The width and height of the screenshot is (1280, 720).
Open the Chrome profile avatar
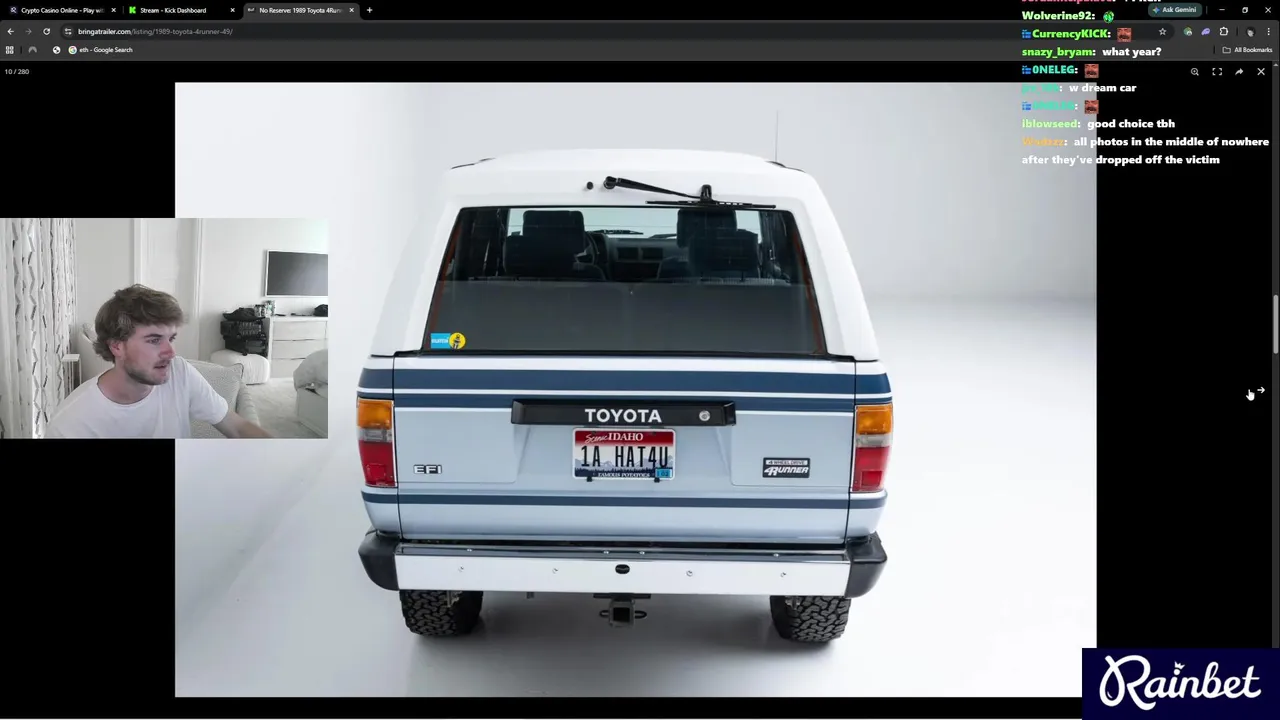1249,32
